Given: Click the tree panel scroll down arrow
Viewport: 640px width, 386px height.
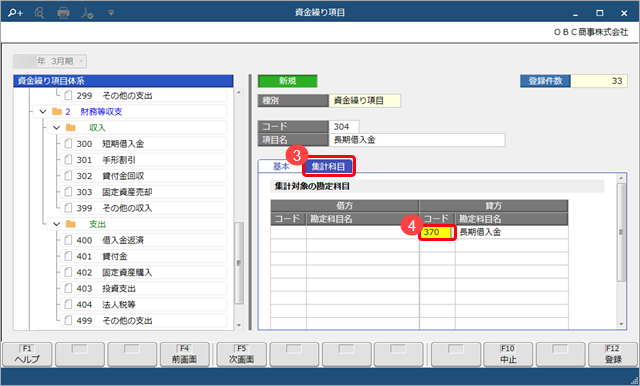Looking at the screenshot, I should coord(239,326).
